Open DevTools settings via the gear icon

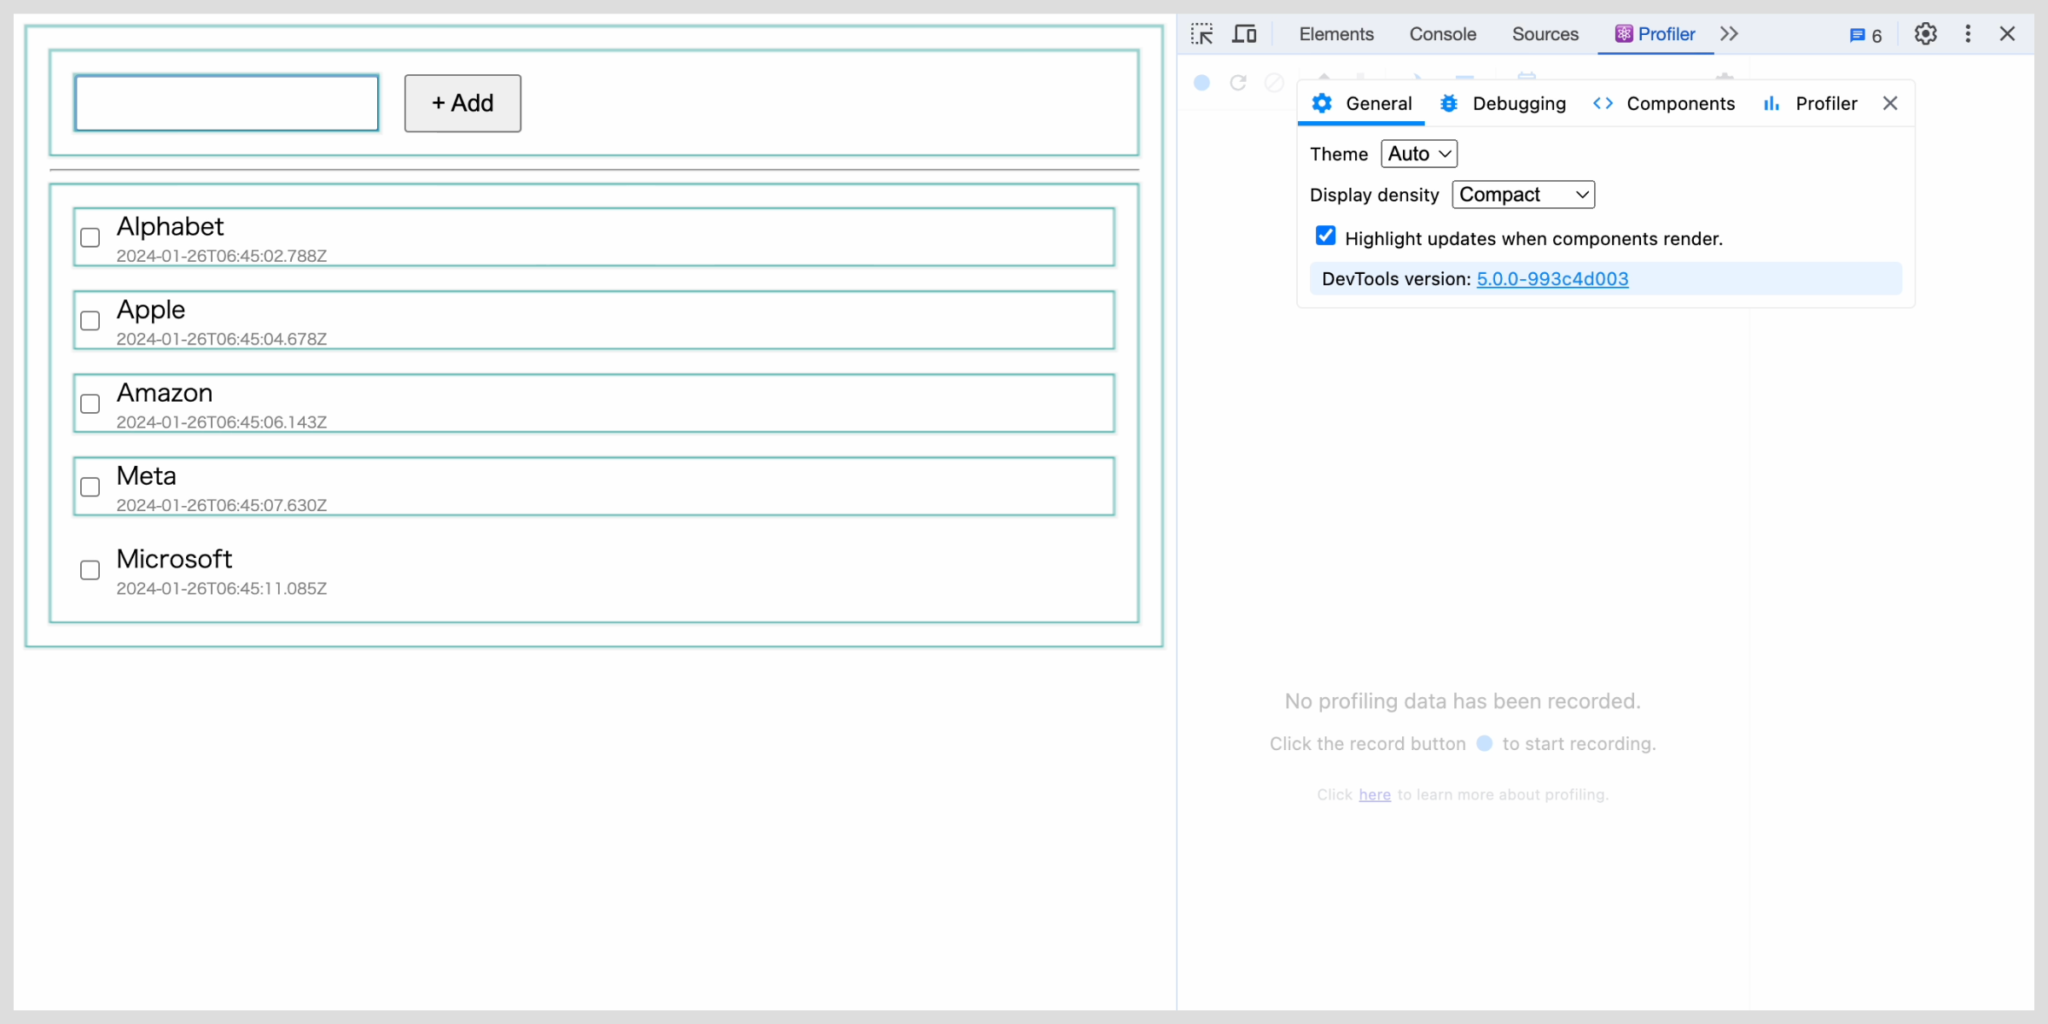tap(1924, 33)
